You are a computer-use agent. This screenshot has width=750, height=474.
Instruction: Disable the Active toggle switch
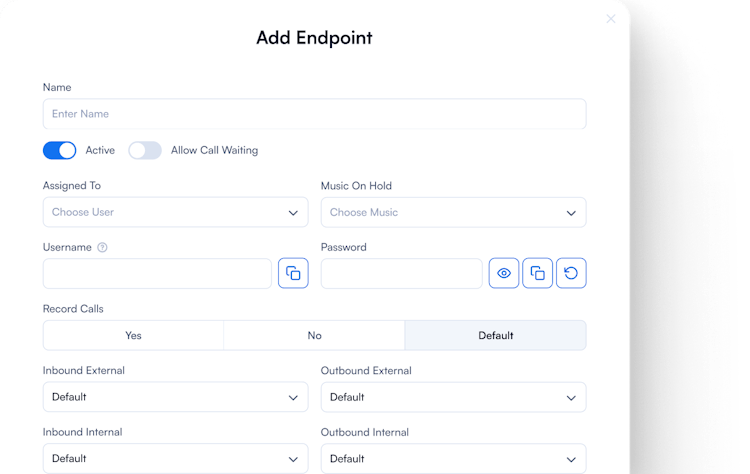pyautogui.click(x=60, y=150)
